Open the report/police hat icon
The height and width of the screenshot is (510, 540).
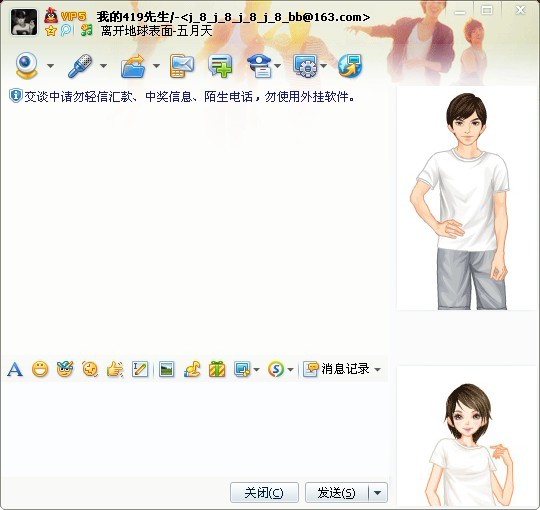[260, 66]
